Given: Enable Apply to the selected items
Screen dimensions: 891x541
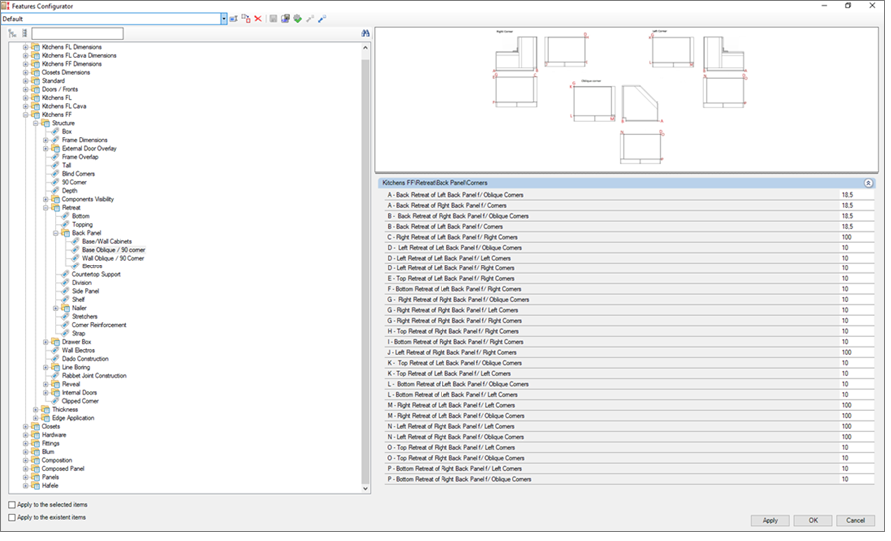Looking at the screenshot, I should tap(12, 505).
